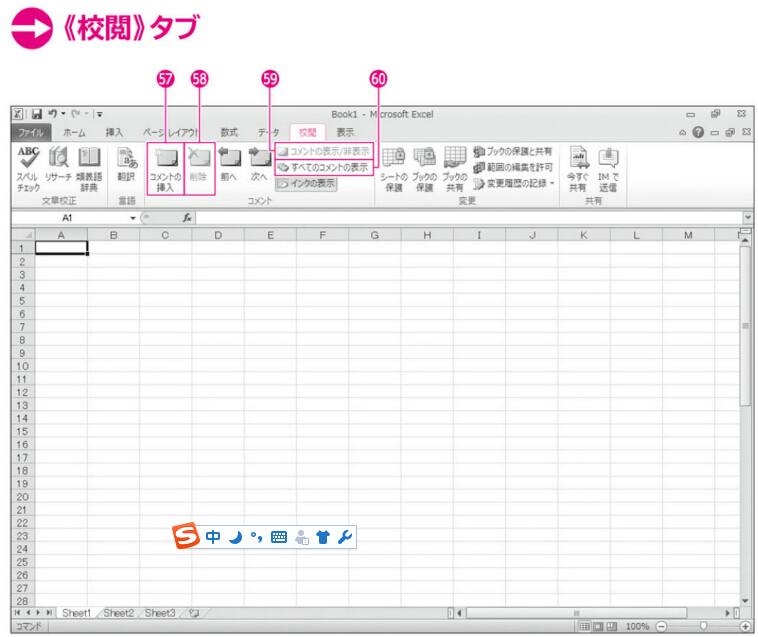Viewport: 758px width, 637px height.
Task: Open Customize Quick Access Toolbar dropdown
Action: tap(100, 115)
